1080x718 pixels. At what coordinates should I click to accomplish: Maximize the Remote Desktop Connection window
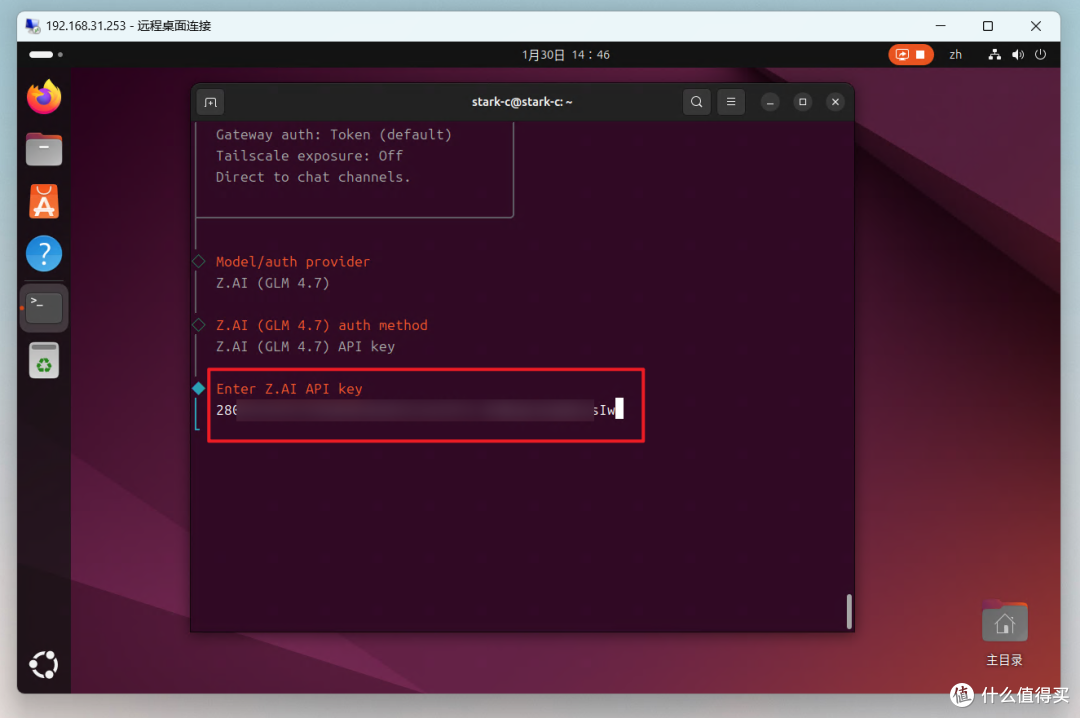[988, 26]
